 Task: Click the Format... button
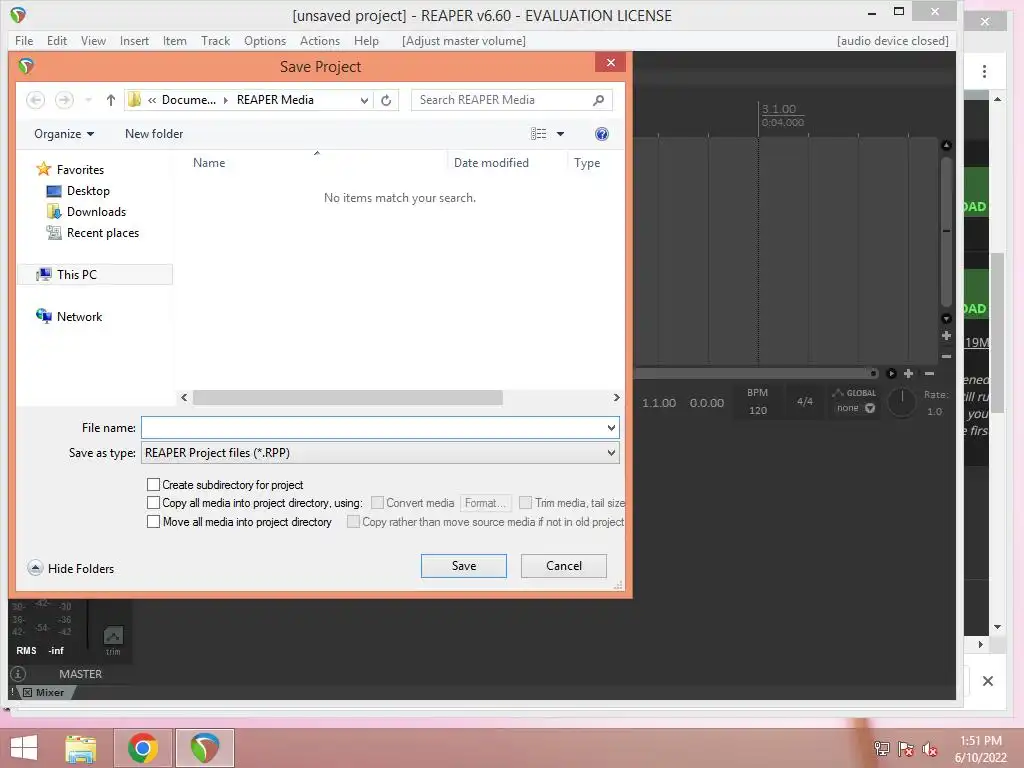[485, 503]
